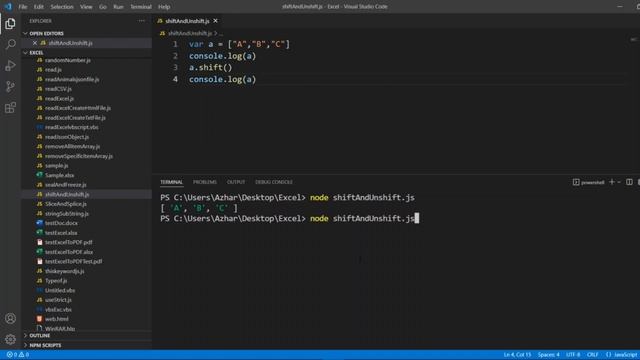Click the line and column status entry
This screenshot has width=640, height=360.
coord(517,355)
